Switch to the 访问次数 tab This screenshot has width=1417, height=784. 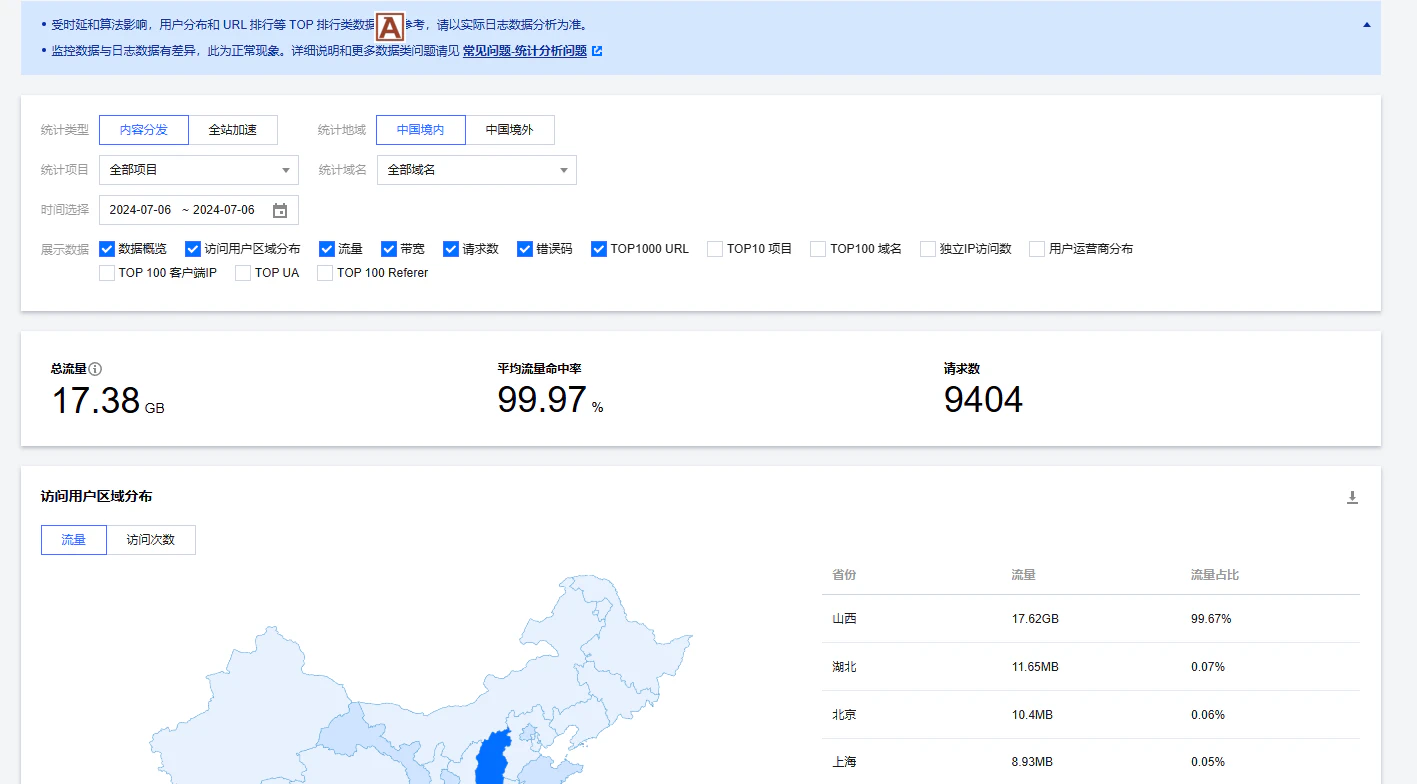click(x=151, y=539)
